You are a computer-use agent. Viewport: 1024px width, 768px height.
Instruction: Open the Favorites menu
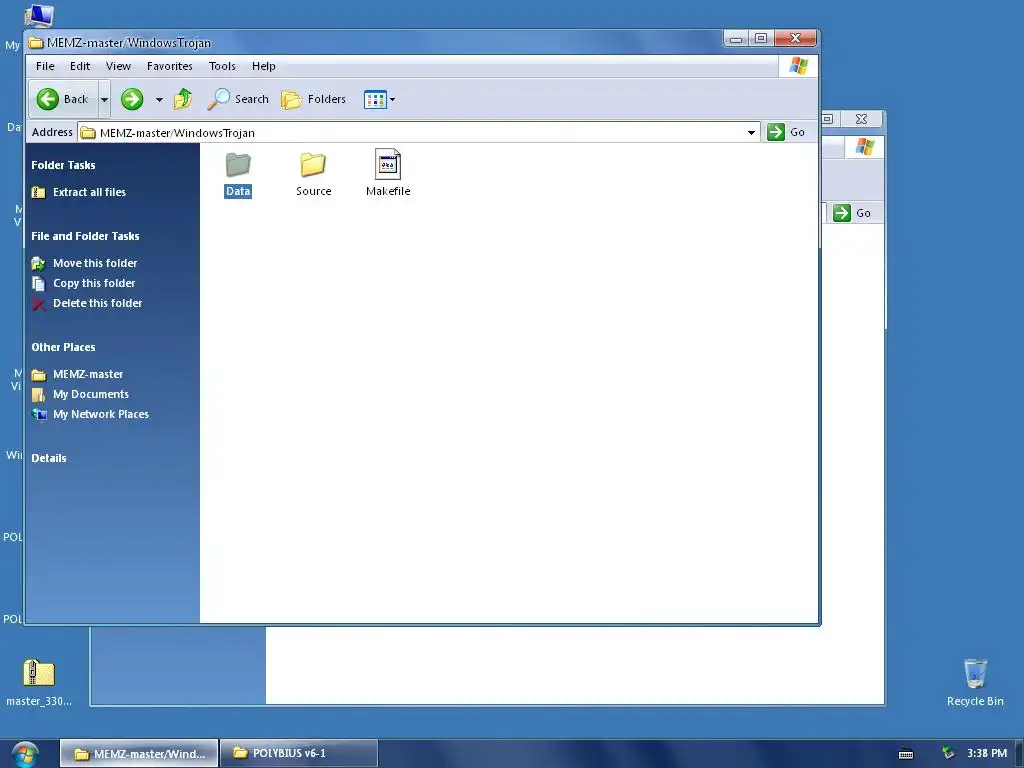click(x=169, y=66)
